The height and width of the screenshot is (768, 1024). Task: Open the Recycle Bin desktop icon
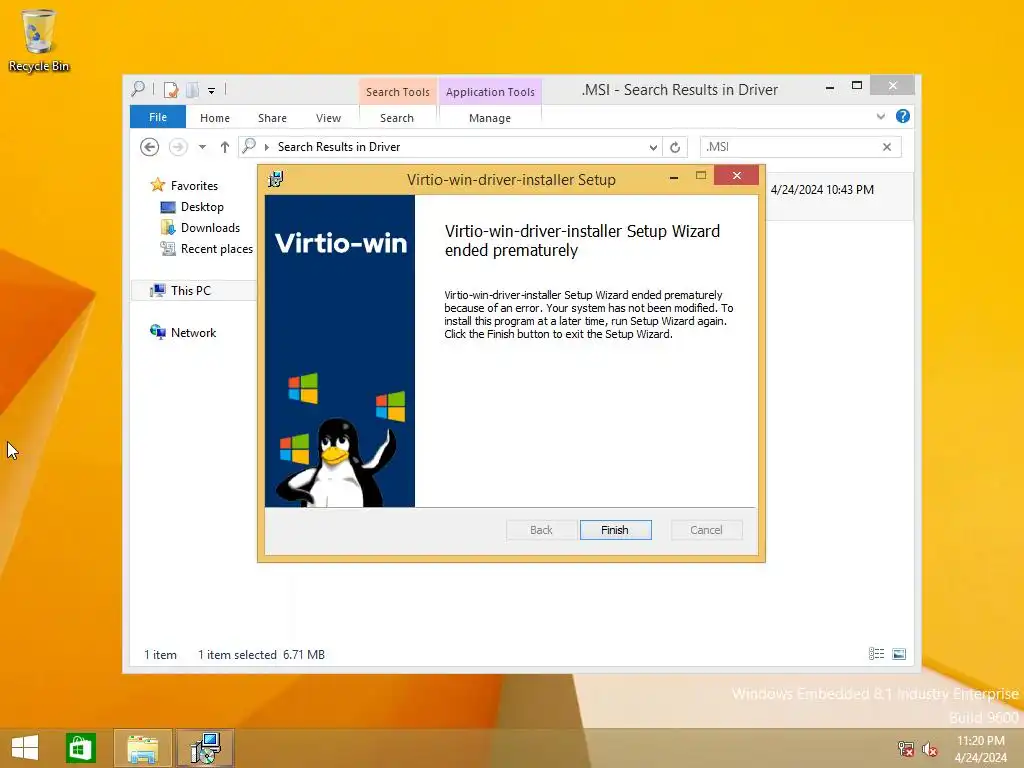coord(39,40)
